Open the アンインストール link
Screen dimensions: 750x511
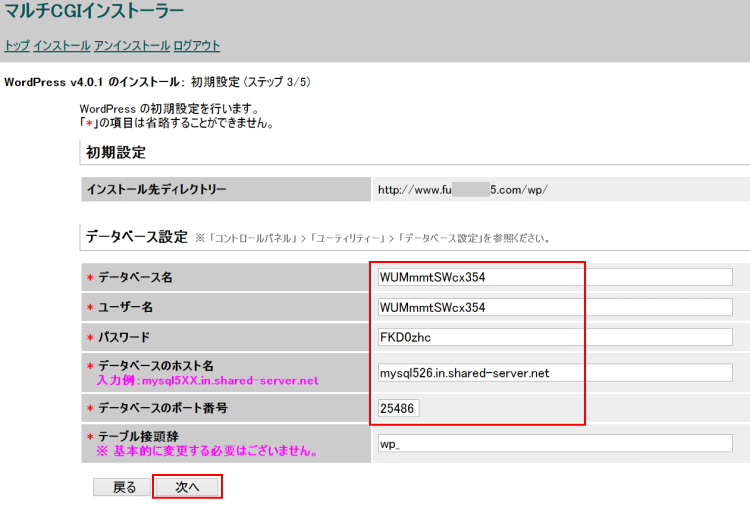click(132, 46)
